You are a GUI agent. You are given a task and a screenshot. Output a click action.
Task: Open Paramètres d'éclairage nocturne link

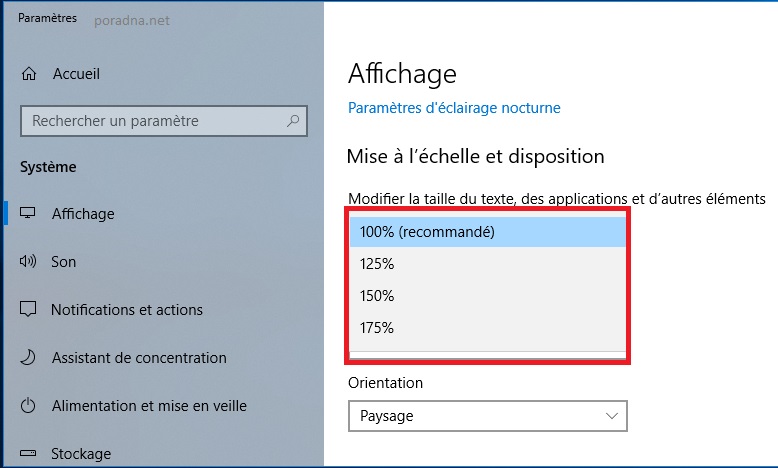pos(454,108)
